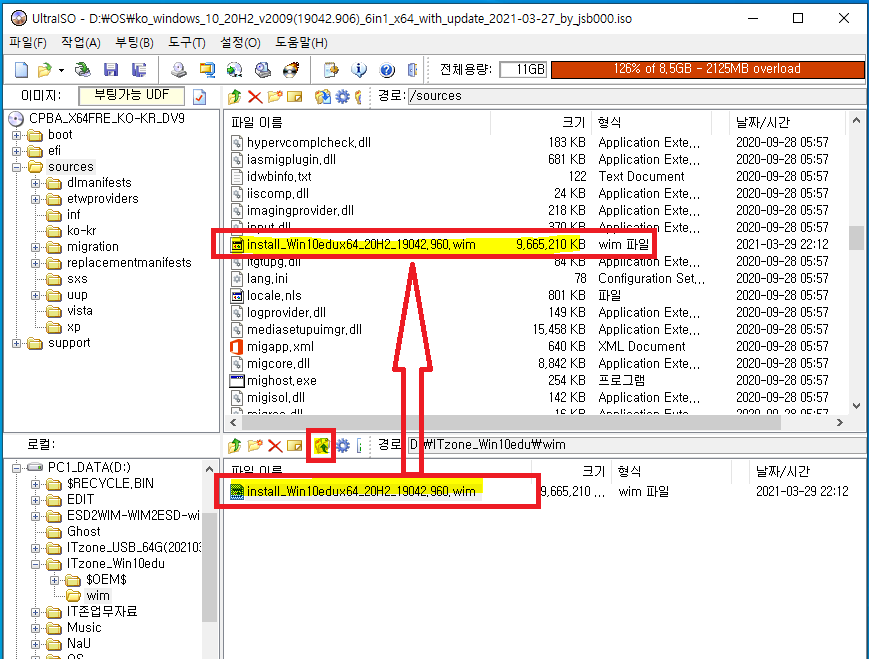Viewport: 869px width, 659px height.
Task: Click the add files notepad icon
Action: (331, 70)
